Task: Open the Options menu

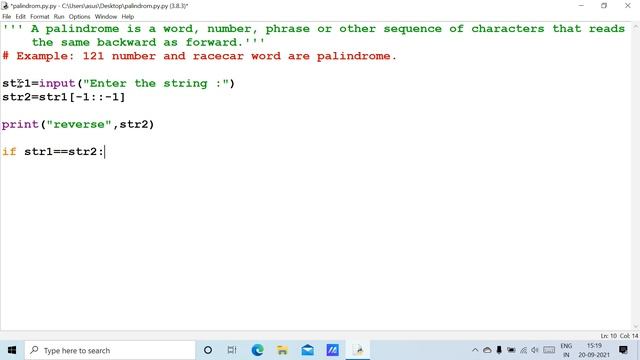Action: (79, 17)
